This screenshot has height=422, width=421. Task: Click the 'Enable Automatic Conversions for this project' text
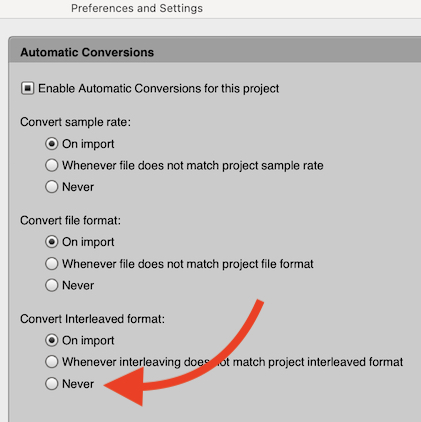pos(159,89)
